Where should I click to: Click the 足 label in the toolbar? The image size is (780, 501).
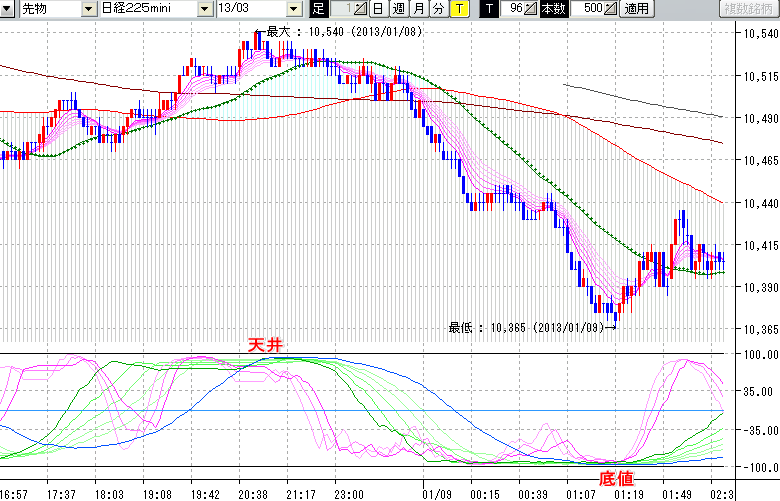pyautogui.click(x=319, y=9)
